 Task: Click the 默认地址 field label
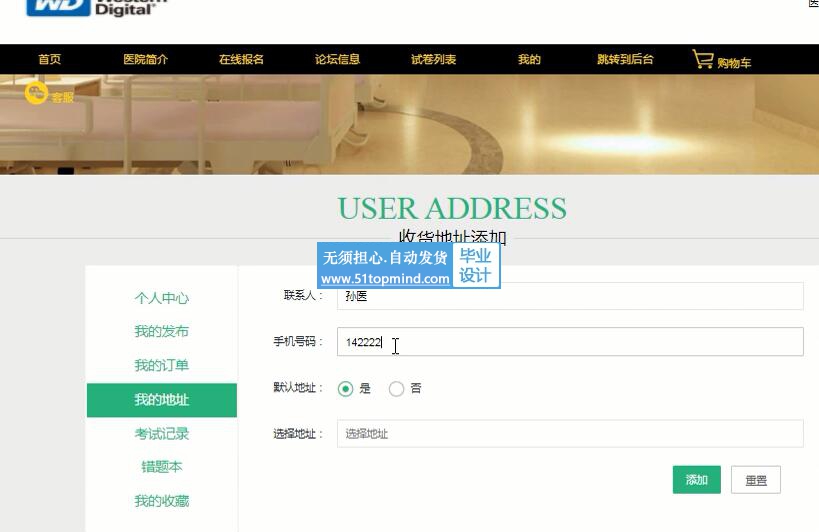(x=298, y=387)
